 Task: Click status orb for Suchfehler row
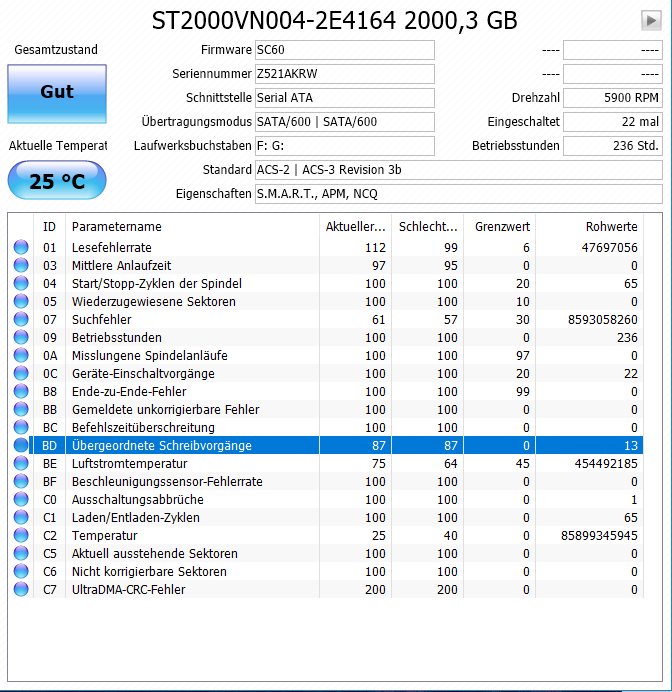point(21,319)
